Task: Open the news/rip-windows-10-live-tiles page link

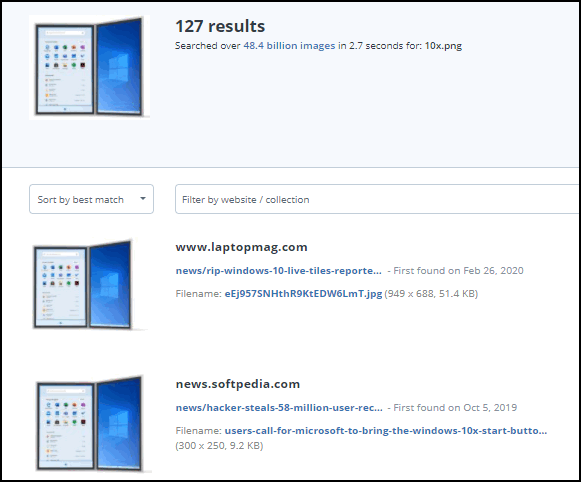Action: [x=279, y=271]
